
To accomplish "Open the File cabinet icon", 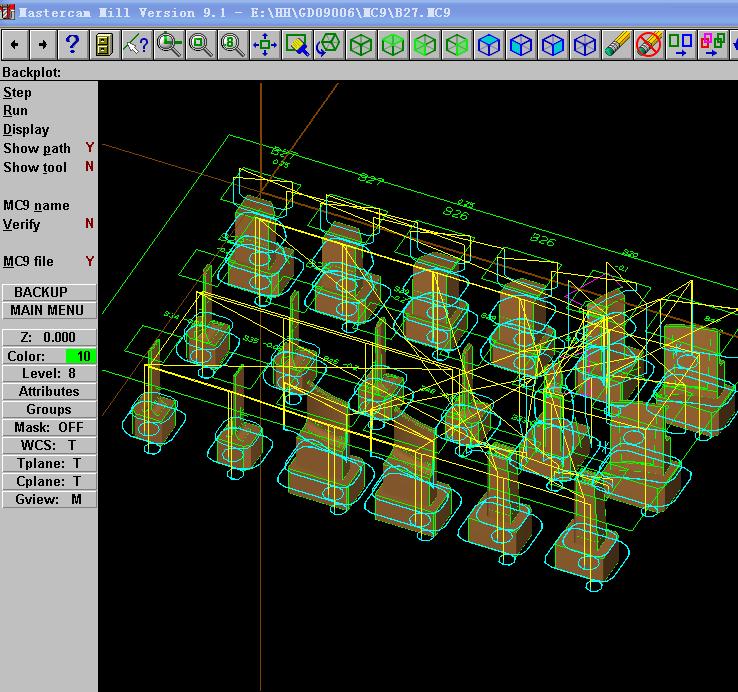I will [x=104, y=44].
